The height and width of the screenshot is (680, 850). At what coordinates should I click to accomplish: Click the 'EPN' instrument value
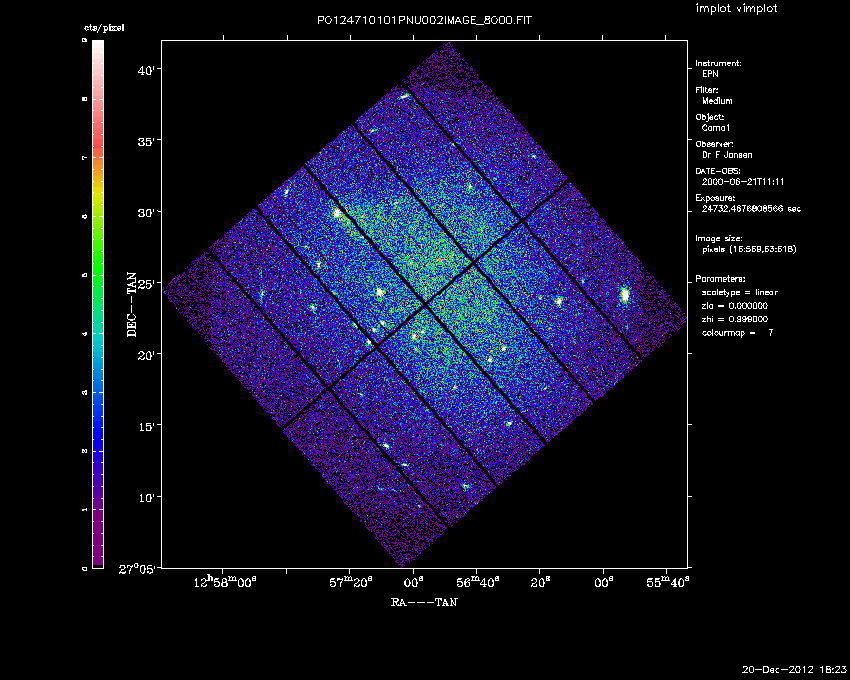click(710, 74)
